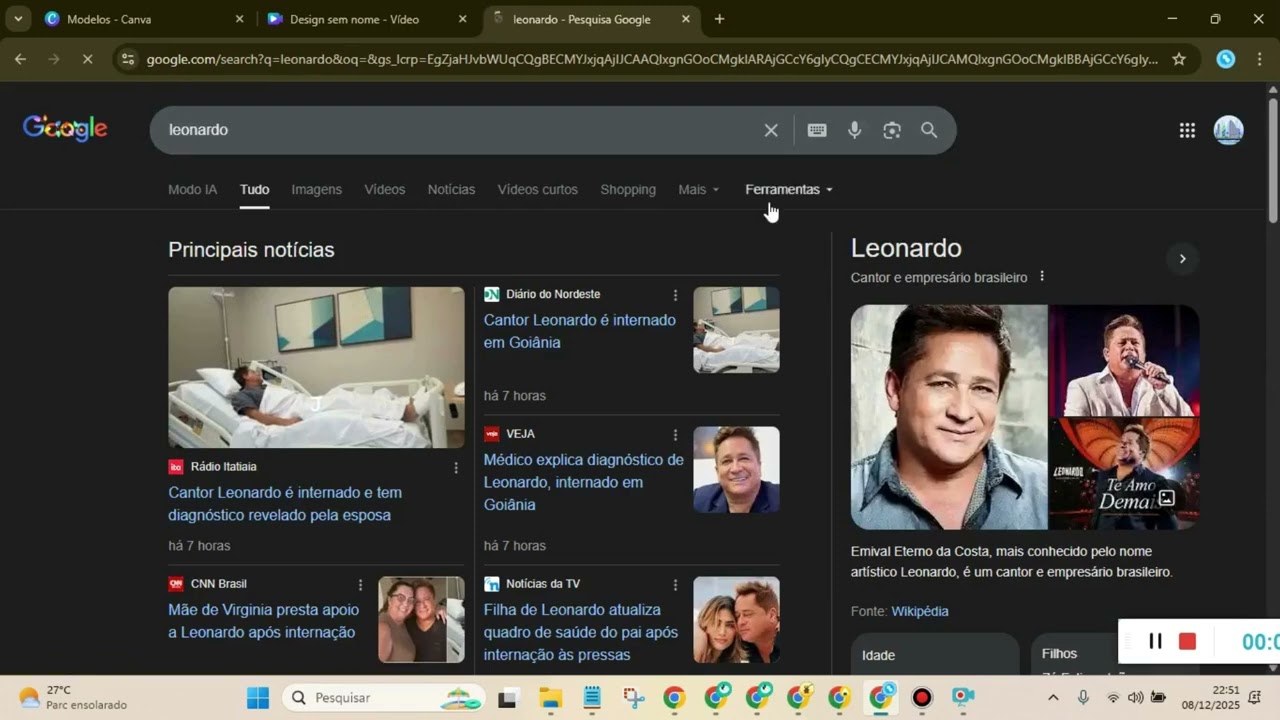Click the large hospital bed news thumbnail
Viewport: 1280px width, 720px height.
pyautogui.click(x=316, y=367)
